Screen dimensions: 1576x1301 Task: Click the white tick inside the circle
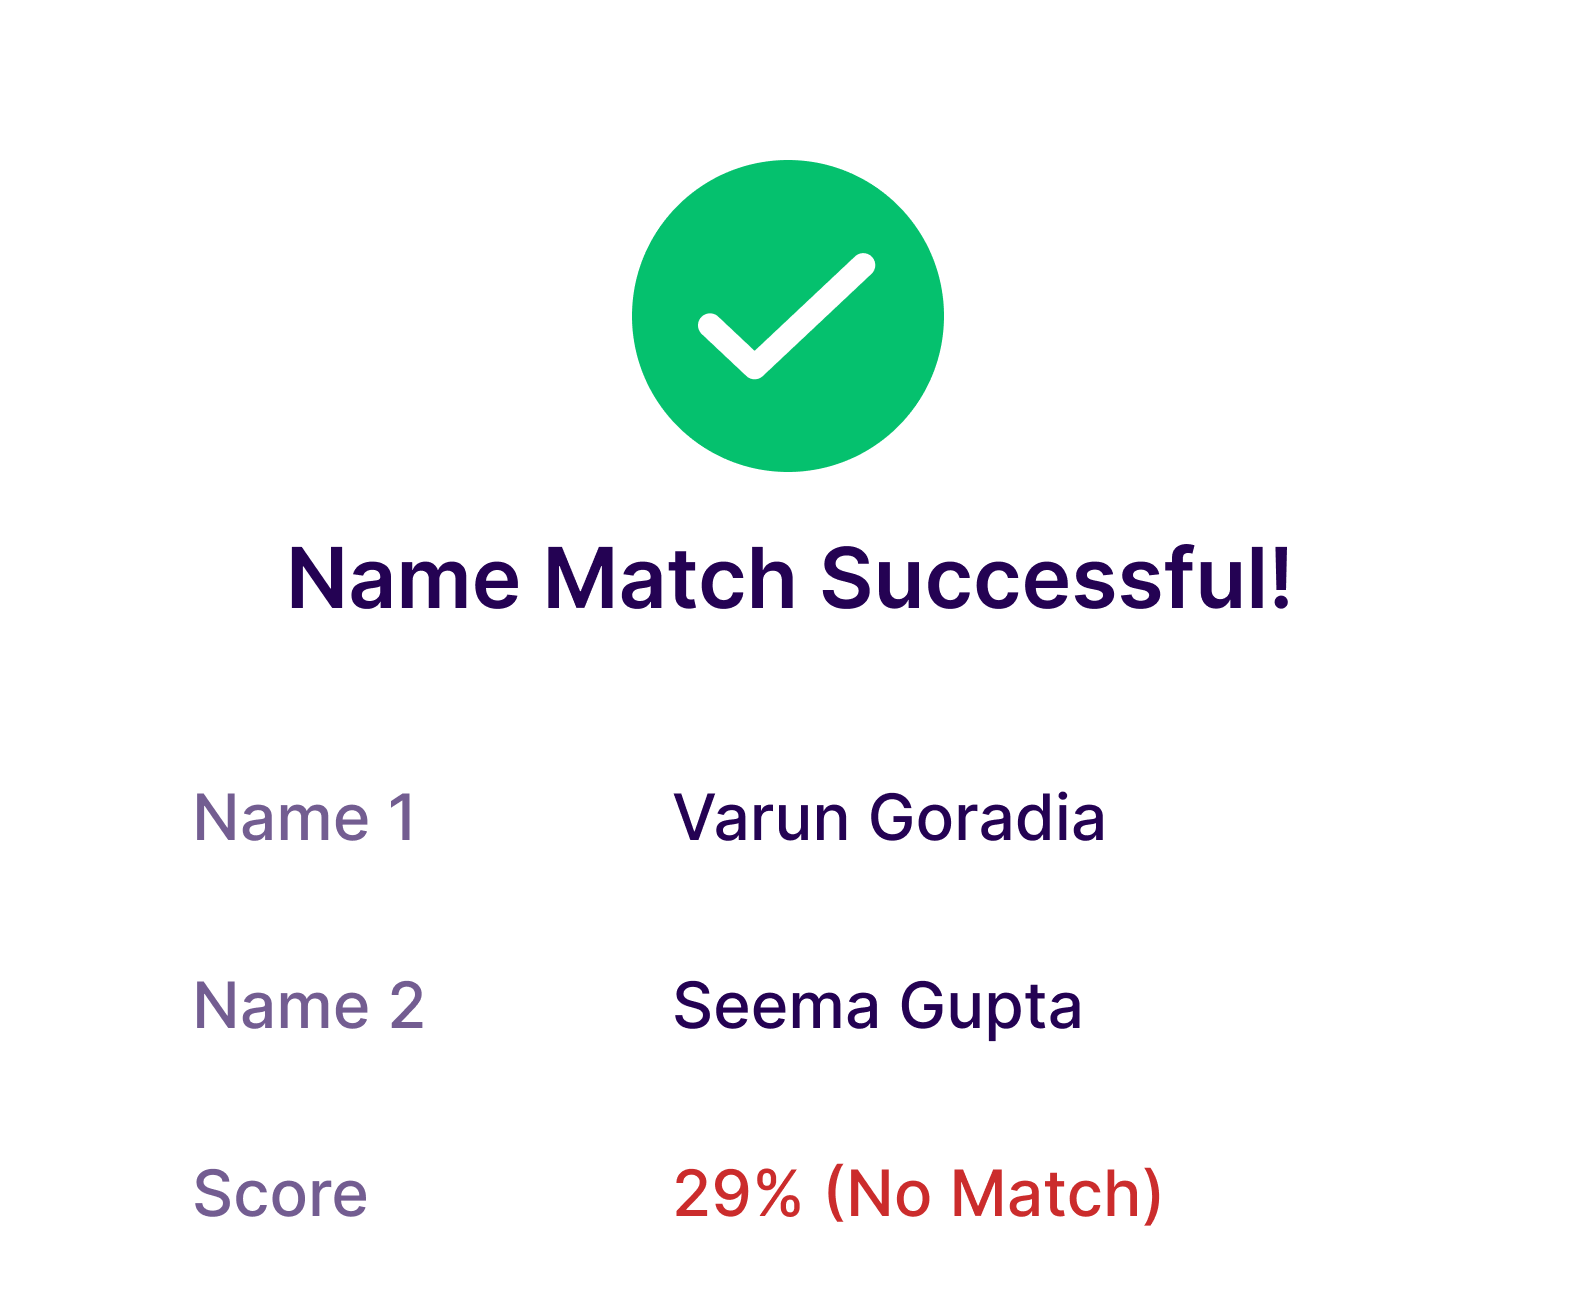pos(786,318)
